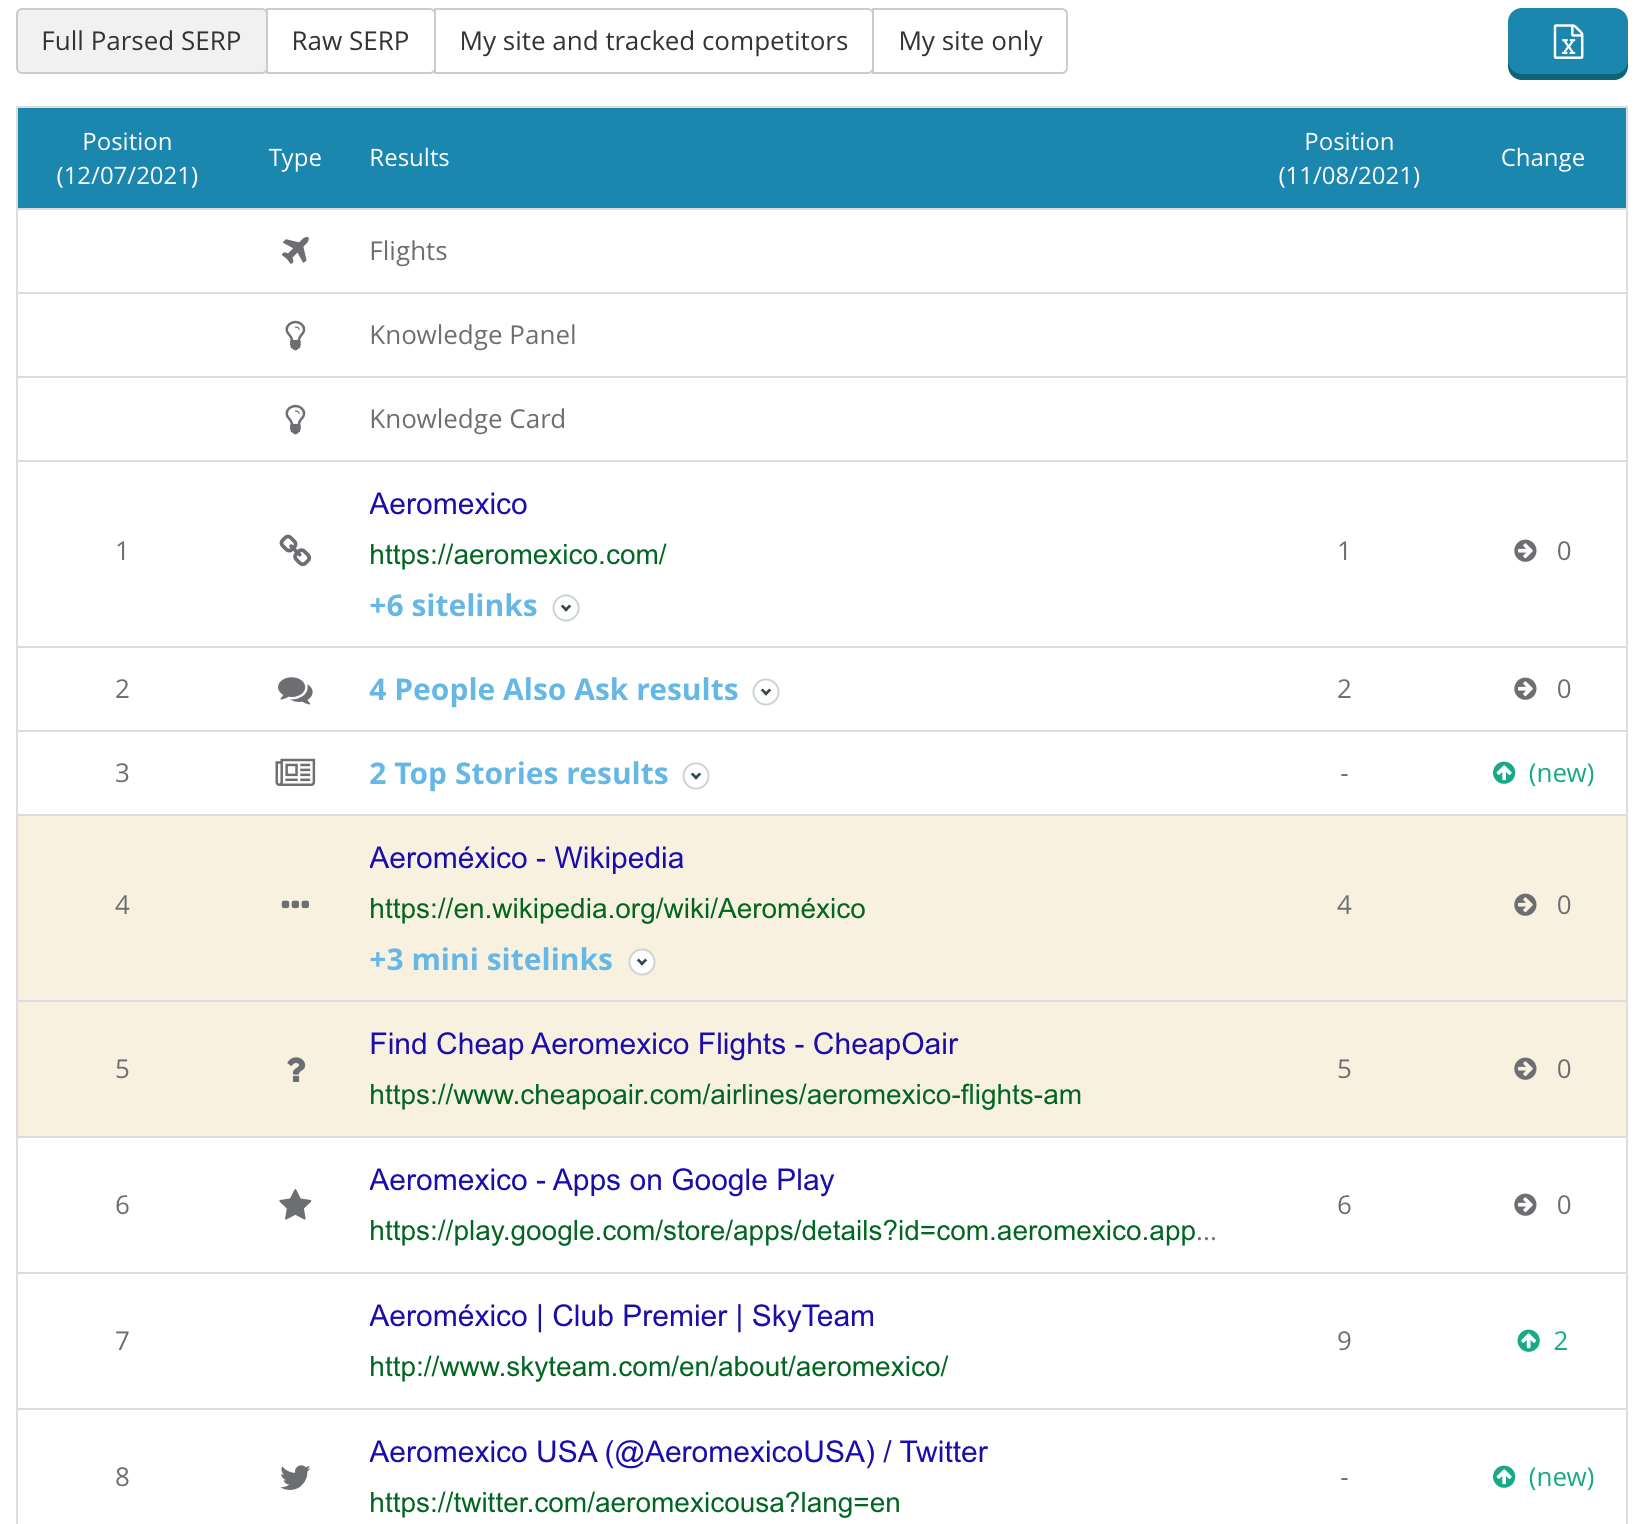1640x1524 pixels.
Task: Click the Top Stories newspaper icon
Action: (295, 773)
